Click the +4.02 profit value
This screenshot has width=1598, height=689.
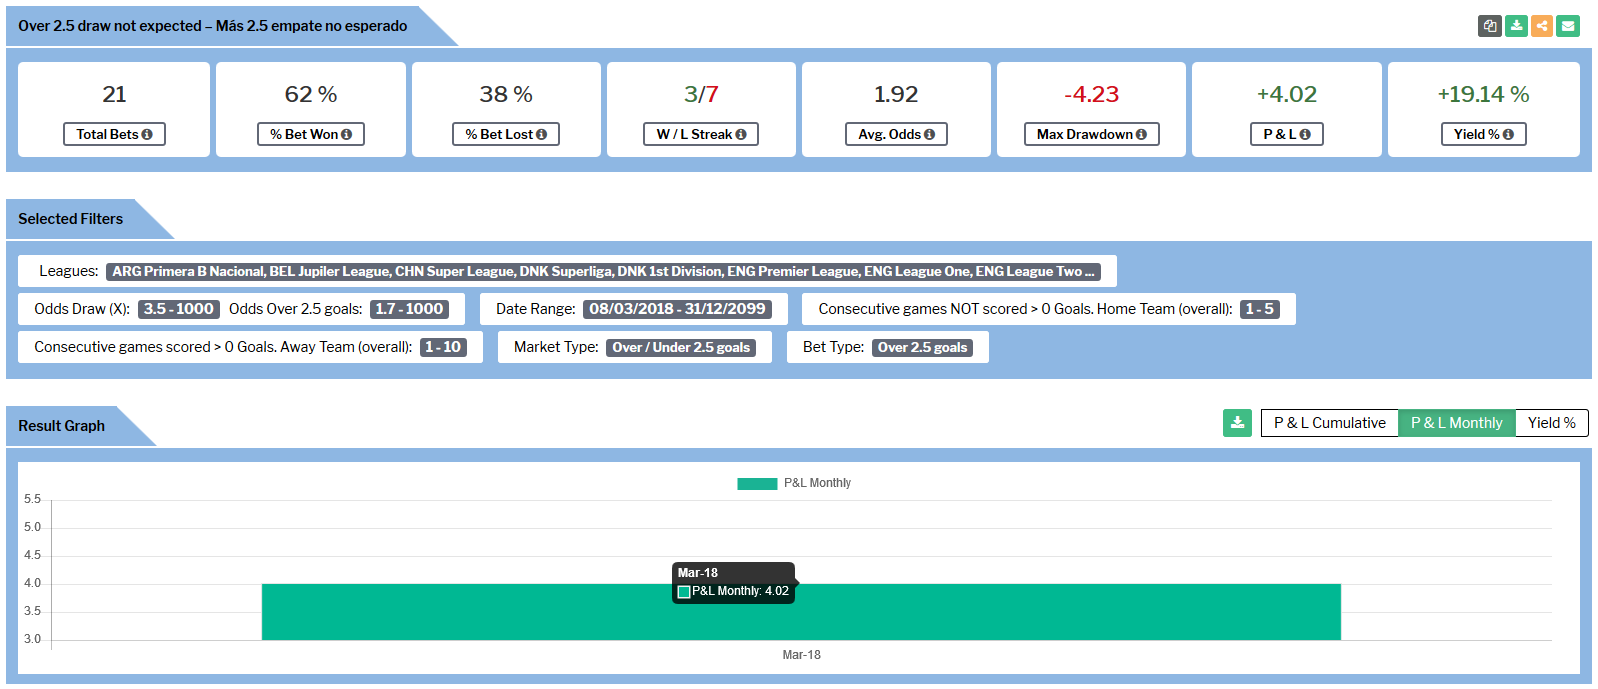pos(1287,94)
